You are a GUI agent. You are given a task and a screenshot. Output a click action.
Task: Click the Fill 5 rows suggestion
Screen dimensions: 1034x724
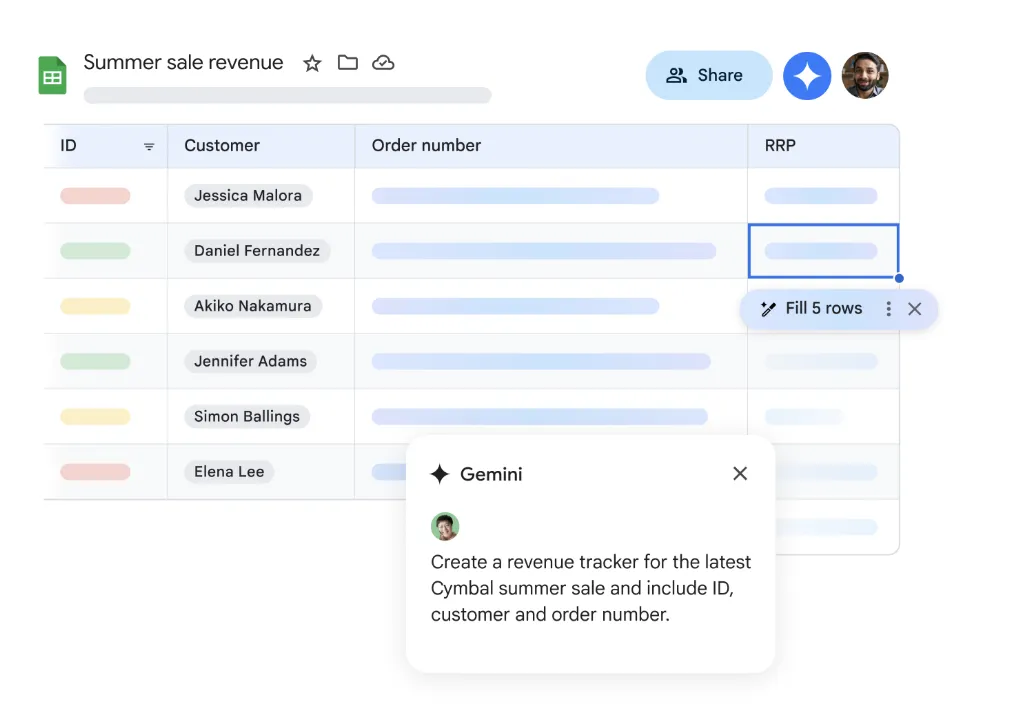pyautogui.click(x=812, y=309)
